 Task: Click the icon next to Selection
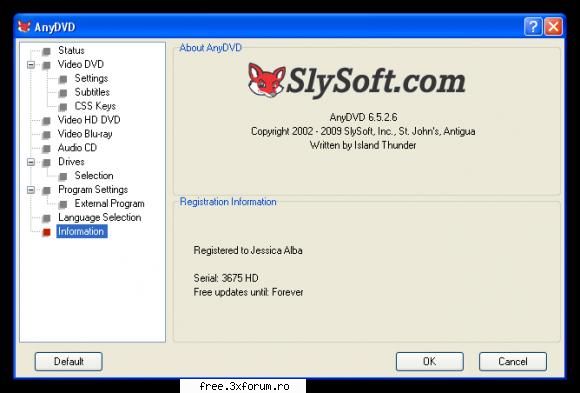point(63,177)
